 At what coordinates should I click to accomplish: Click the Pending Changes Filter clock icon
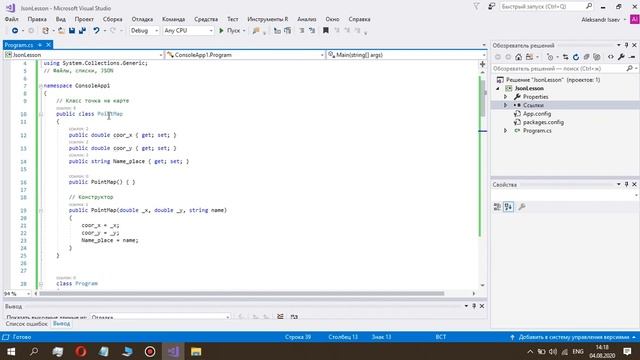[550, 57]
